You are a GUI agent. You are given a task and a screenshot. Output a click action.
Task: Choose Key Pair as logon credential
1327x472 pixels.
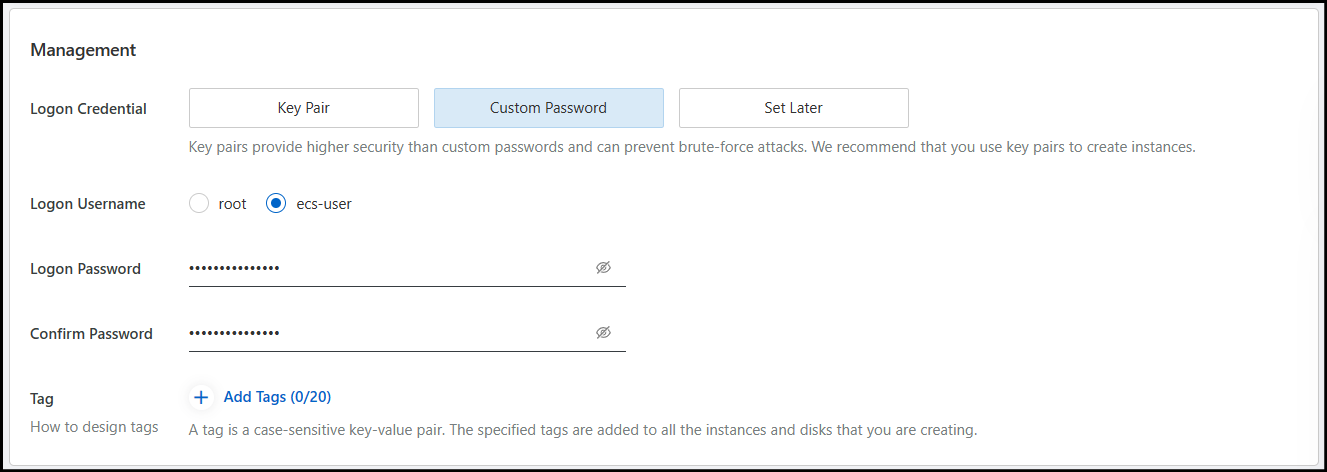[303, 108]
